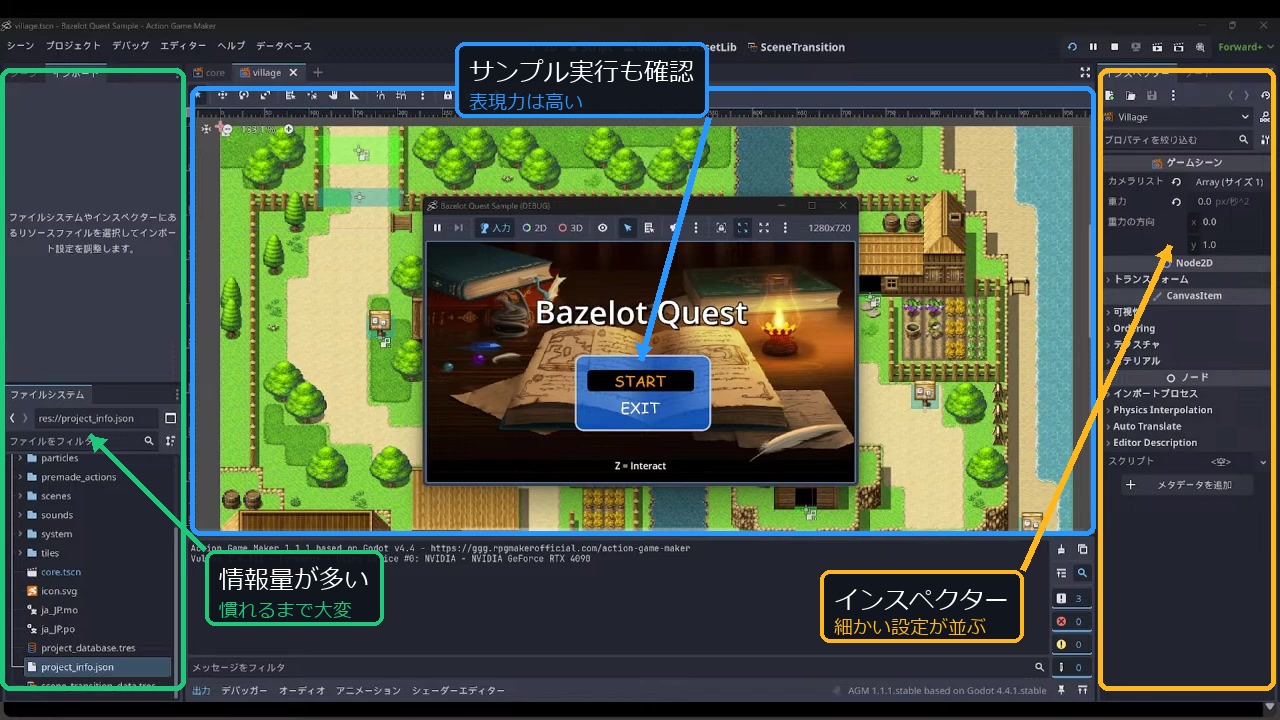Image resolution: width=1280 pixels, height=720 pixels.
Task: Click EXIT in the Bazelot Quest game
Action: [x=640, y=408]
